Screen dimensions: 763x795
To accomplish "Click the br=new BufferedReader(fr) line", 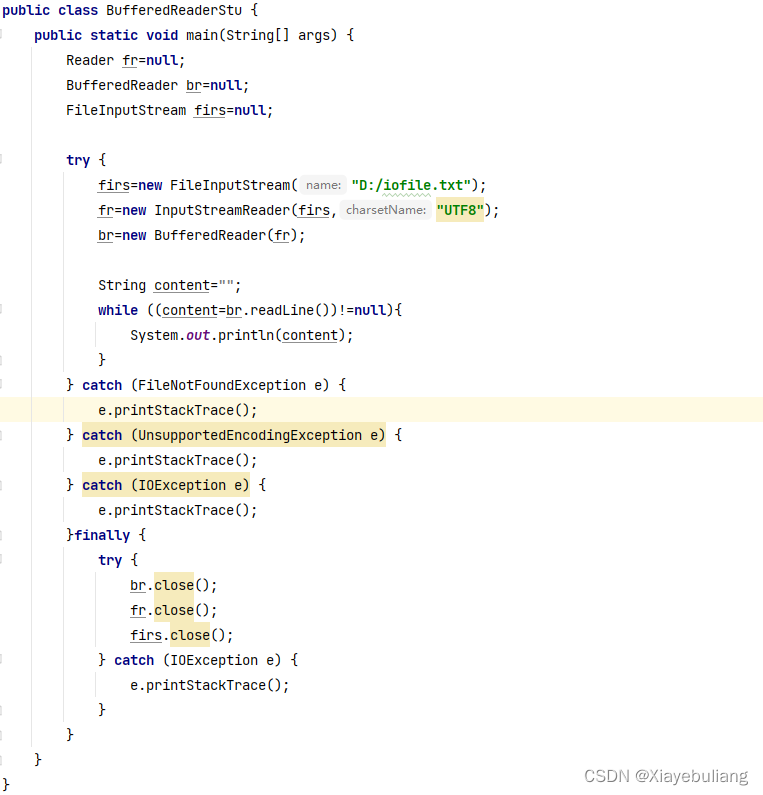I will point(201,235).
